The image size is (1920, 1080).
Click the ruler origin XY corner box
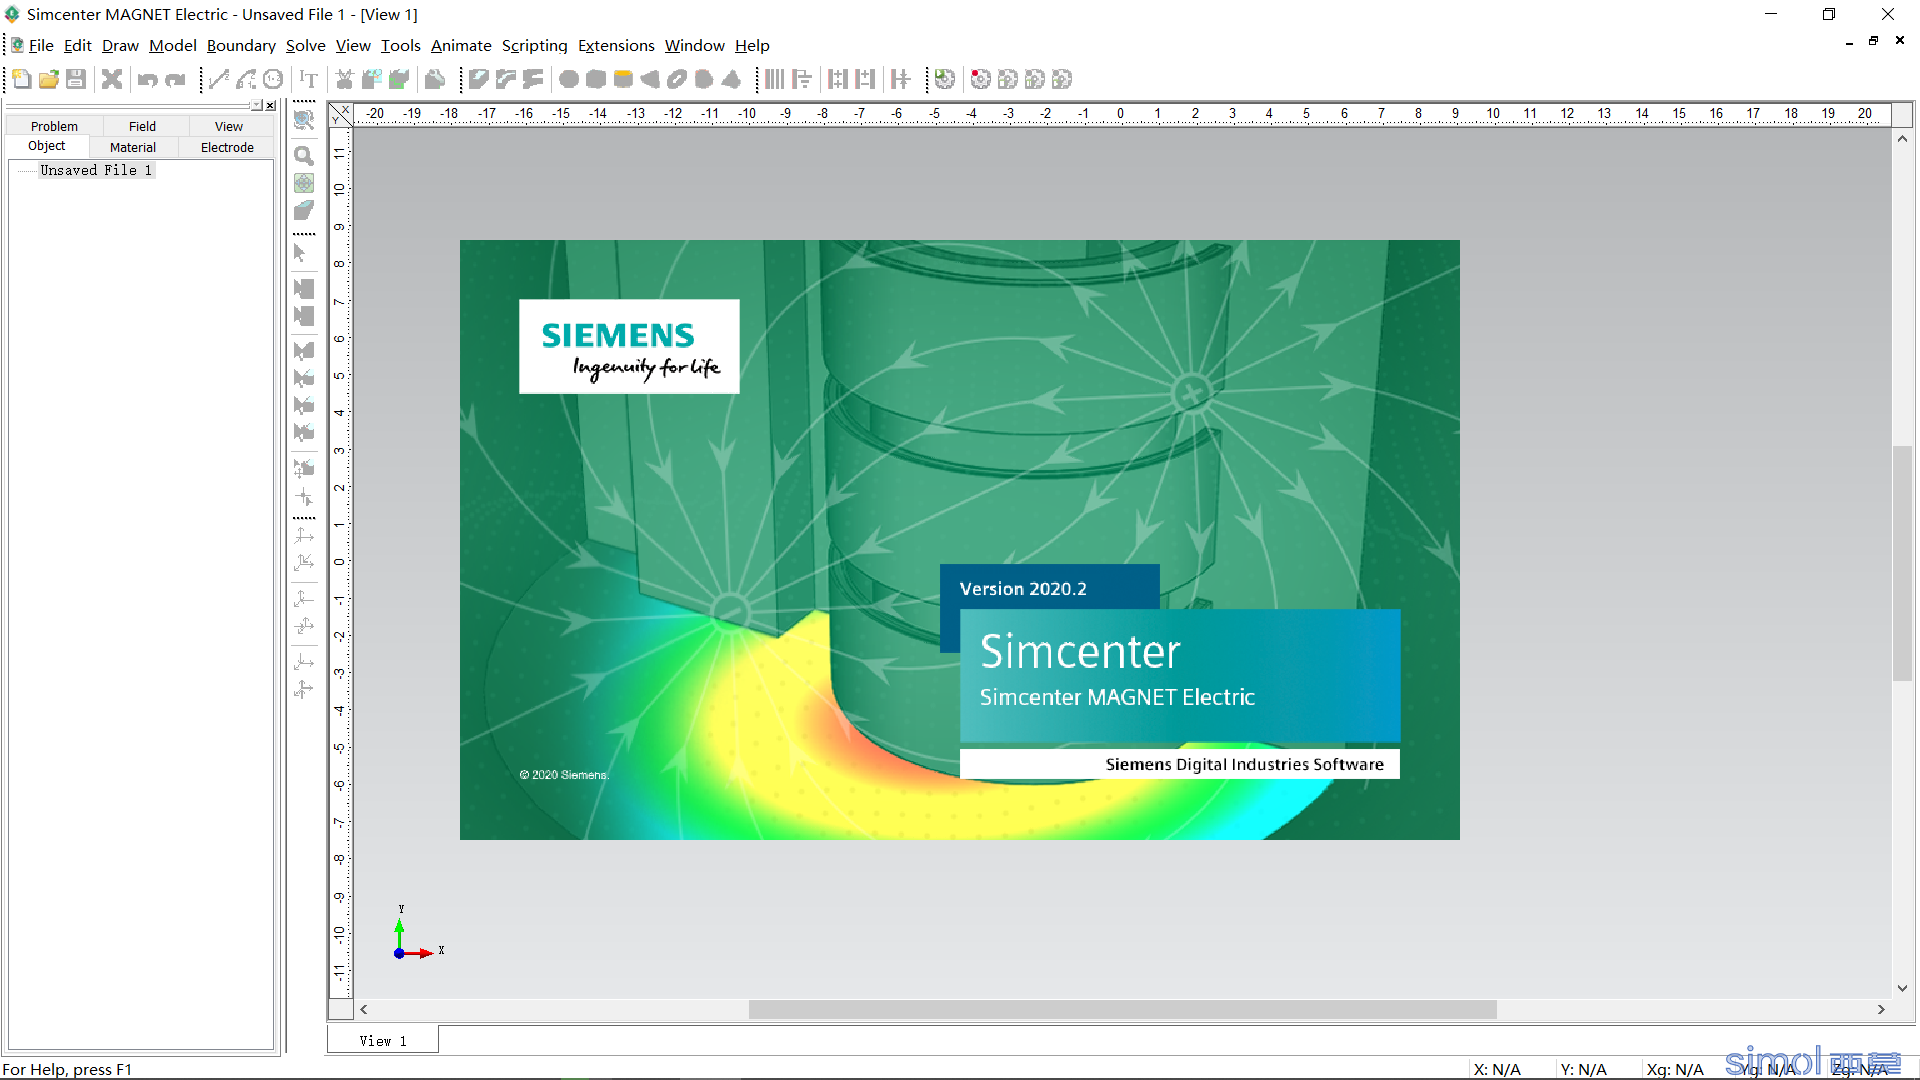(x=341, y=114)
